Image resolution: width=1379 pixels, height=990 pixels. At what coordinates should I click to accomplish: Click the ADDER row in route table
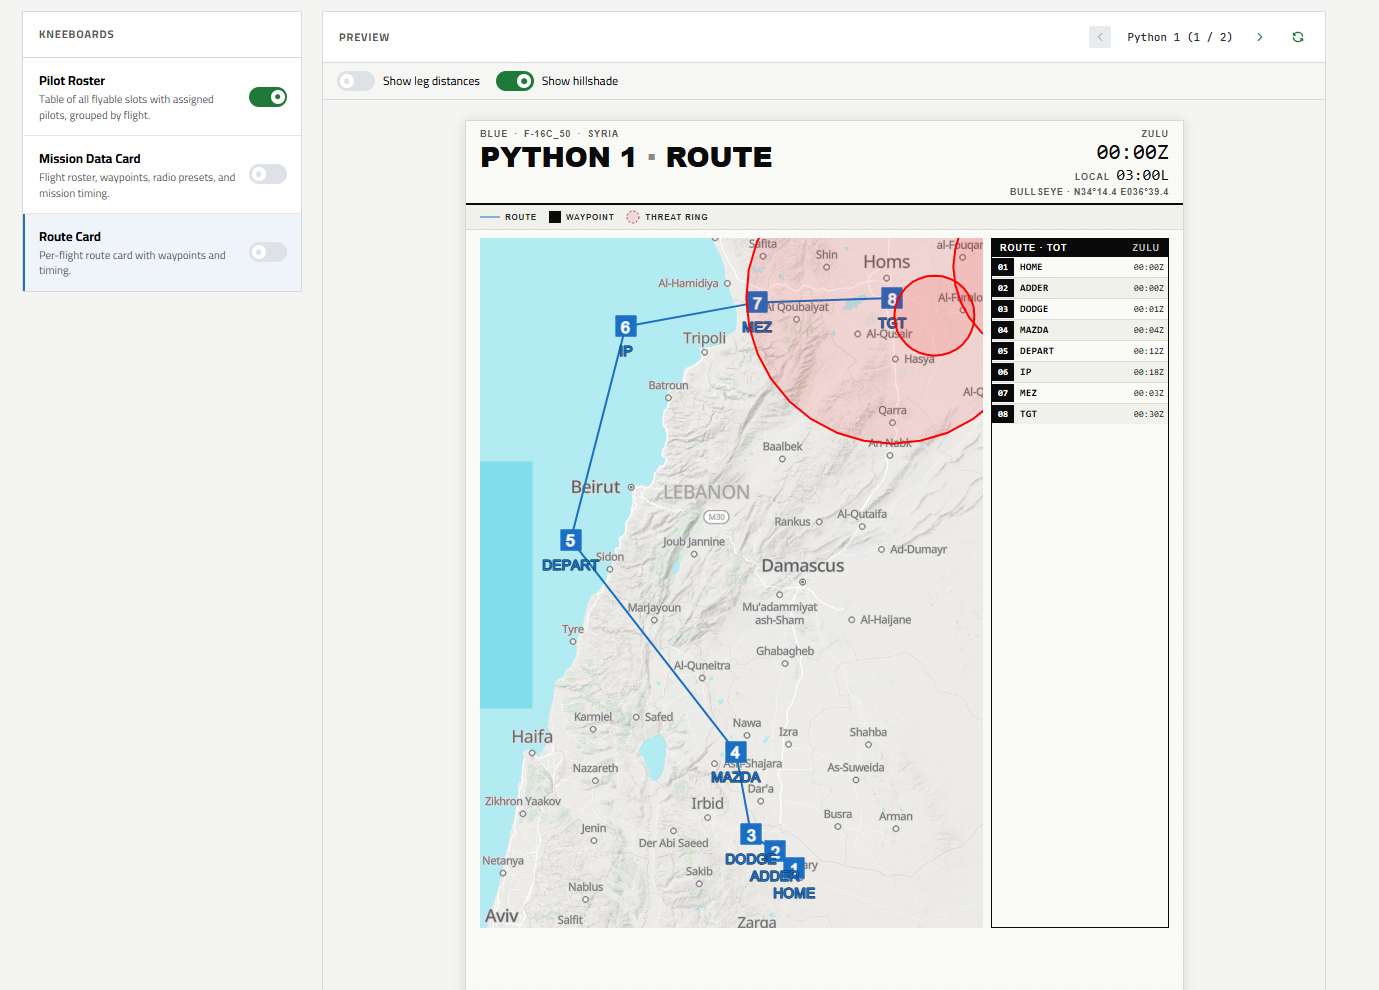(x=1080, y=288)
